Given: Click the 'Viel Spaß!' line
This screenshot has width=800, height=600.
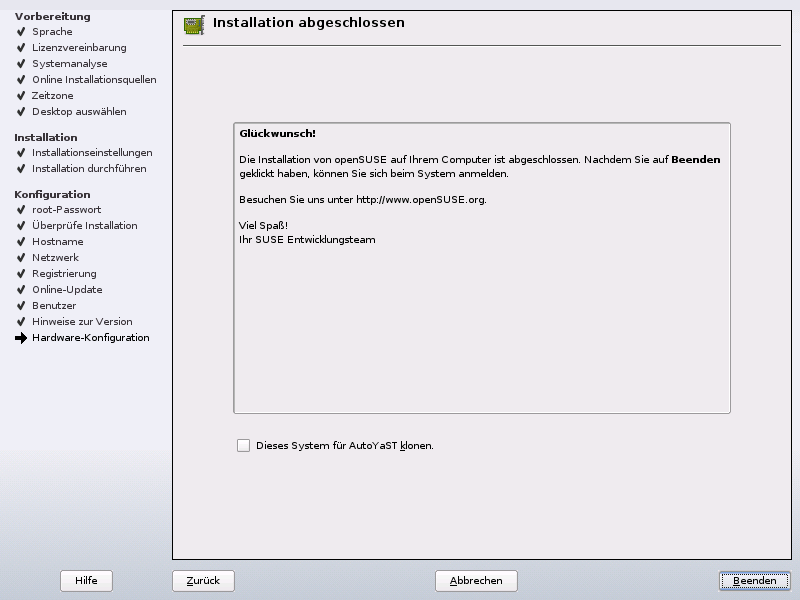Looking at the screenshot, I should tap(263, 226).
